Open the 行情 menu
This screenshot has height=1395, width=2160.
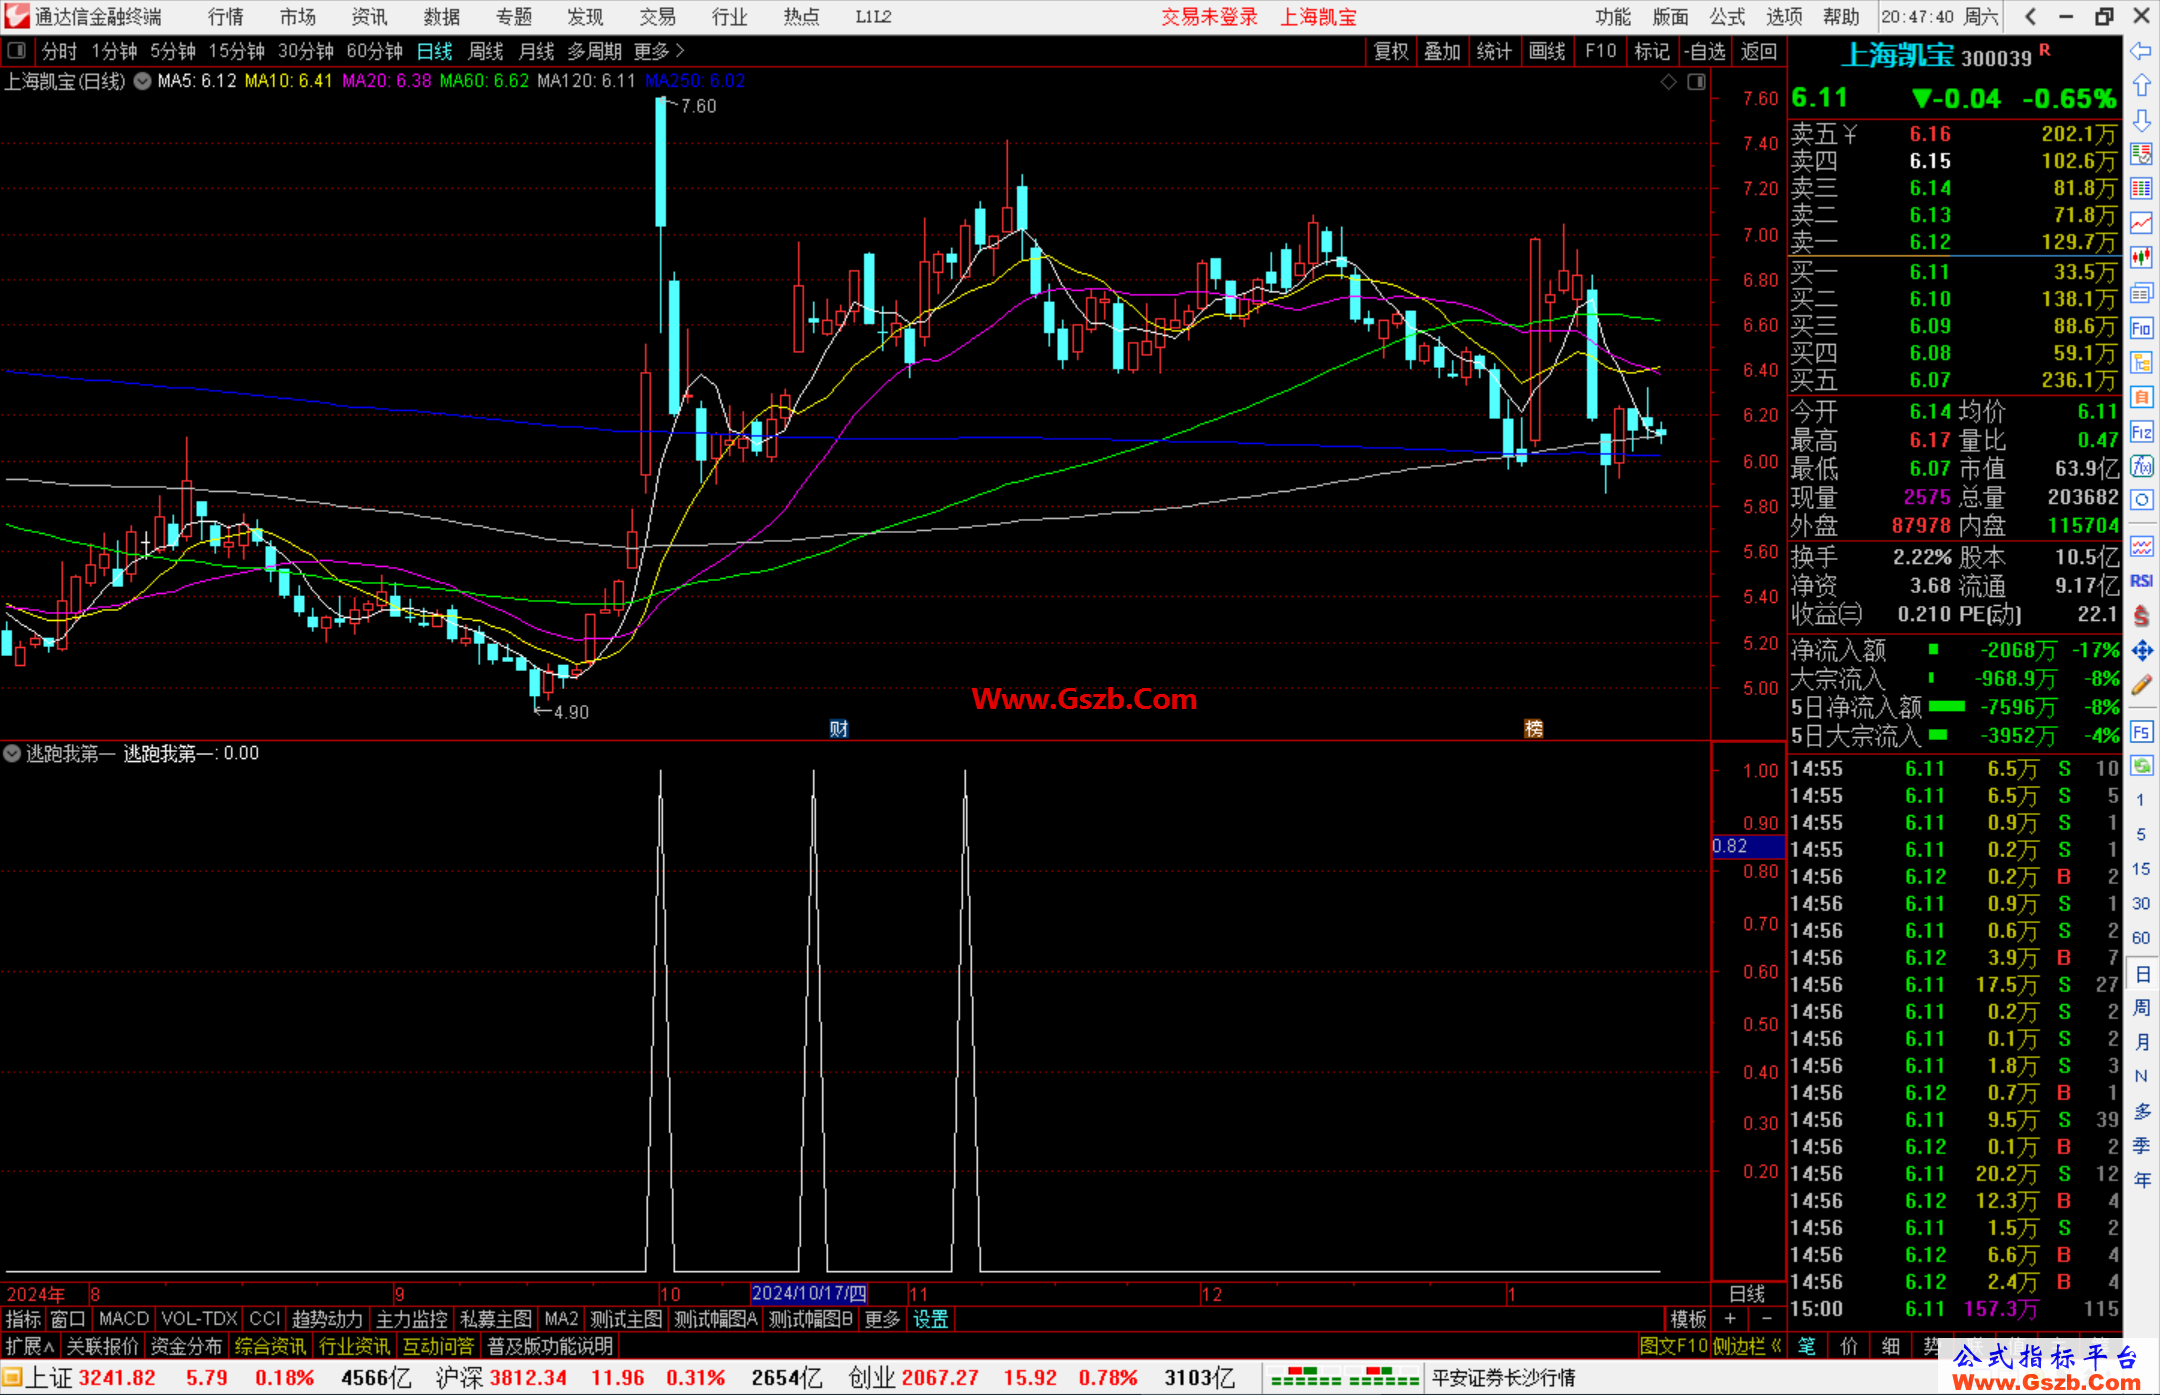coord(226,17)
